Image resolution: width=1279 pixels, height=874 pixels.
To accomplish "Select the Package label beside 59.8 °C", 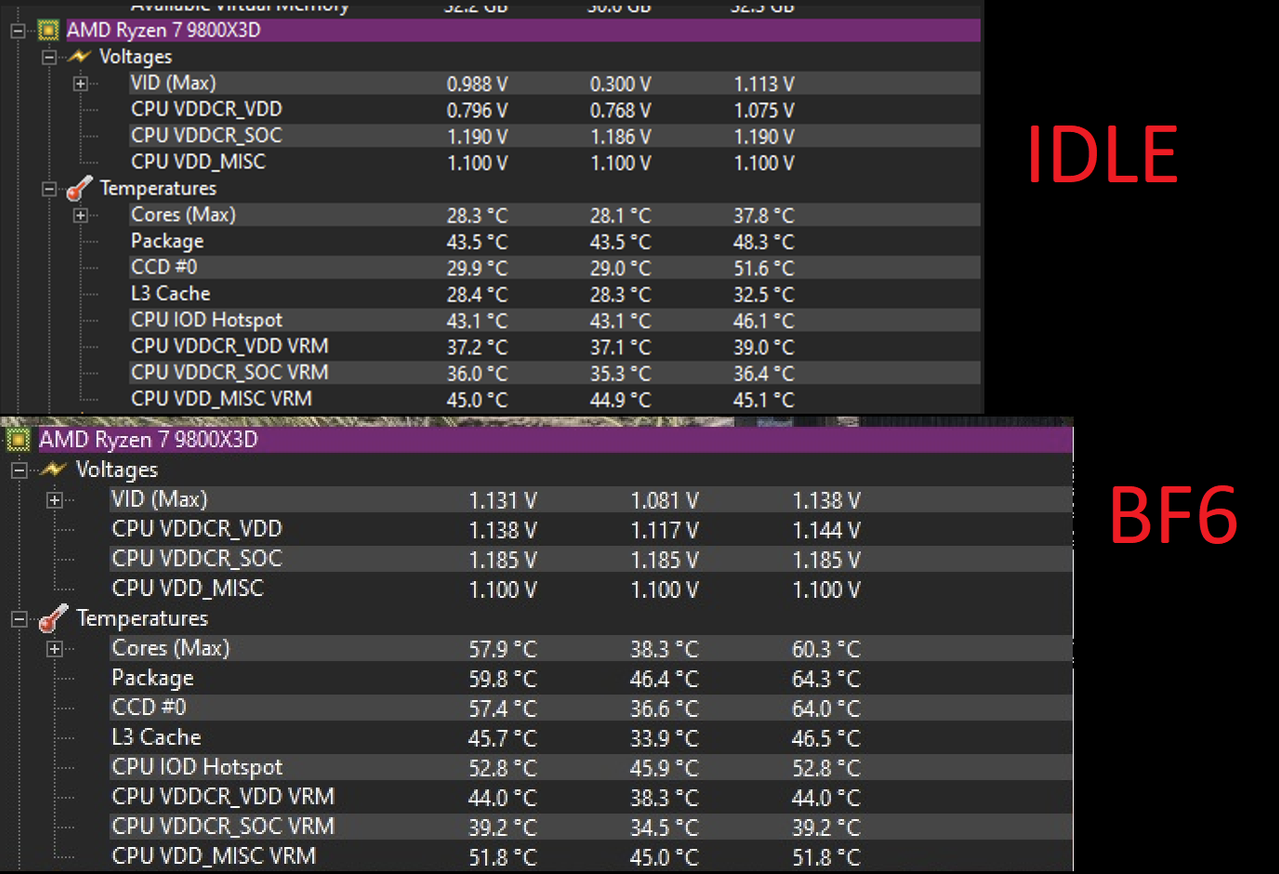I will click(x=153, y=678).
